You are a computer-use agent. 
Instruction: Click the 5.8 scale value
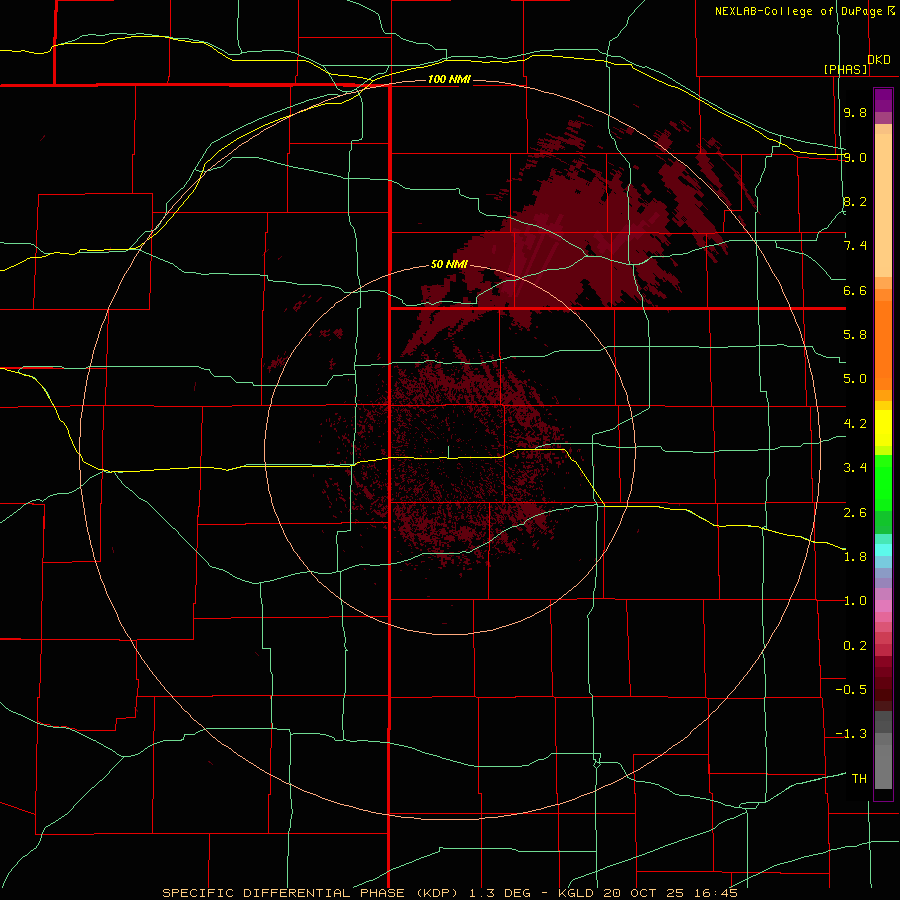tap(854, 335)
